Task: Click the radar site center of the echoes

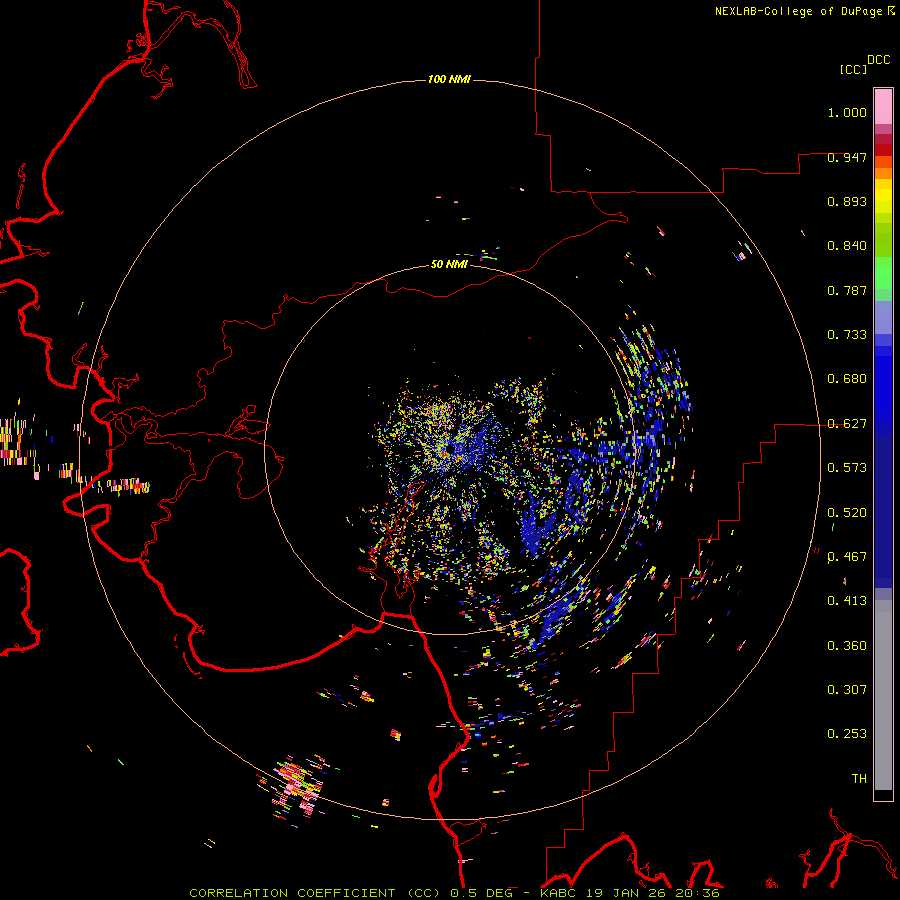Action: [449, 449]
